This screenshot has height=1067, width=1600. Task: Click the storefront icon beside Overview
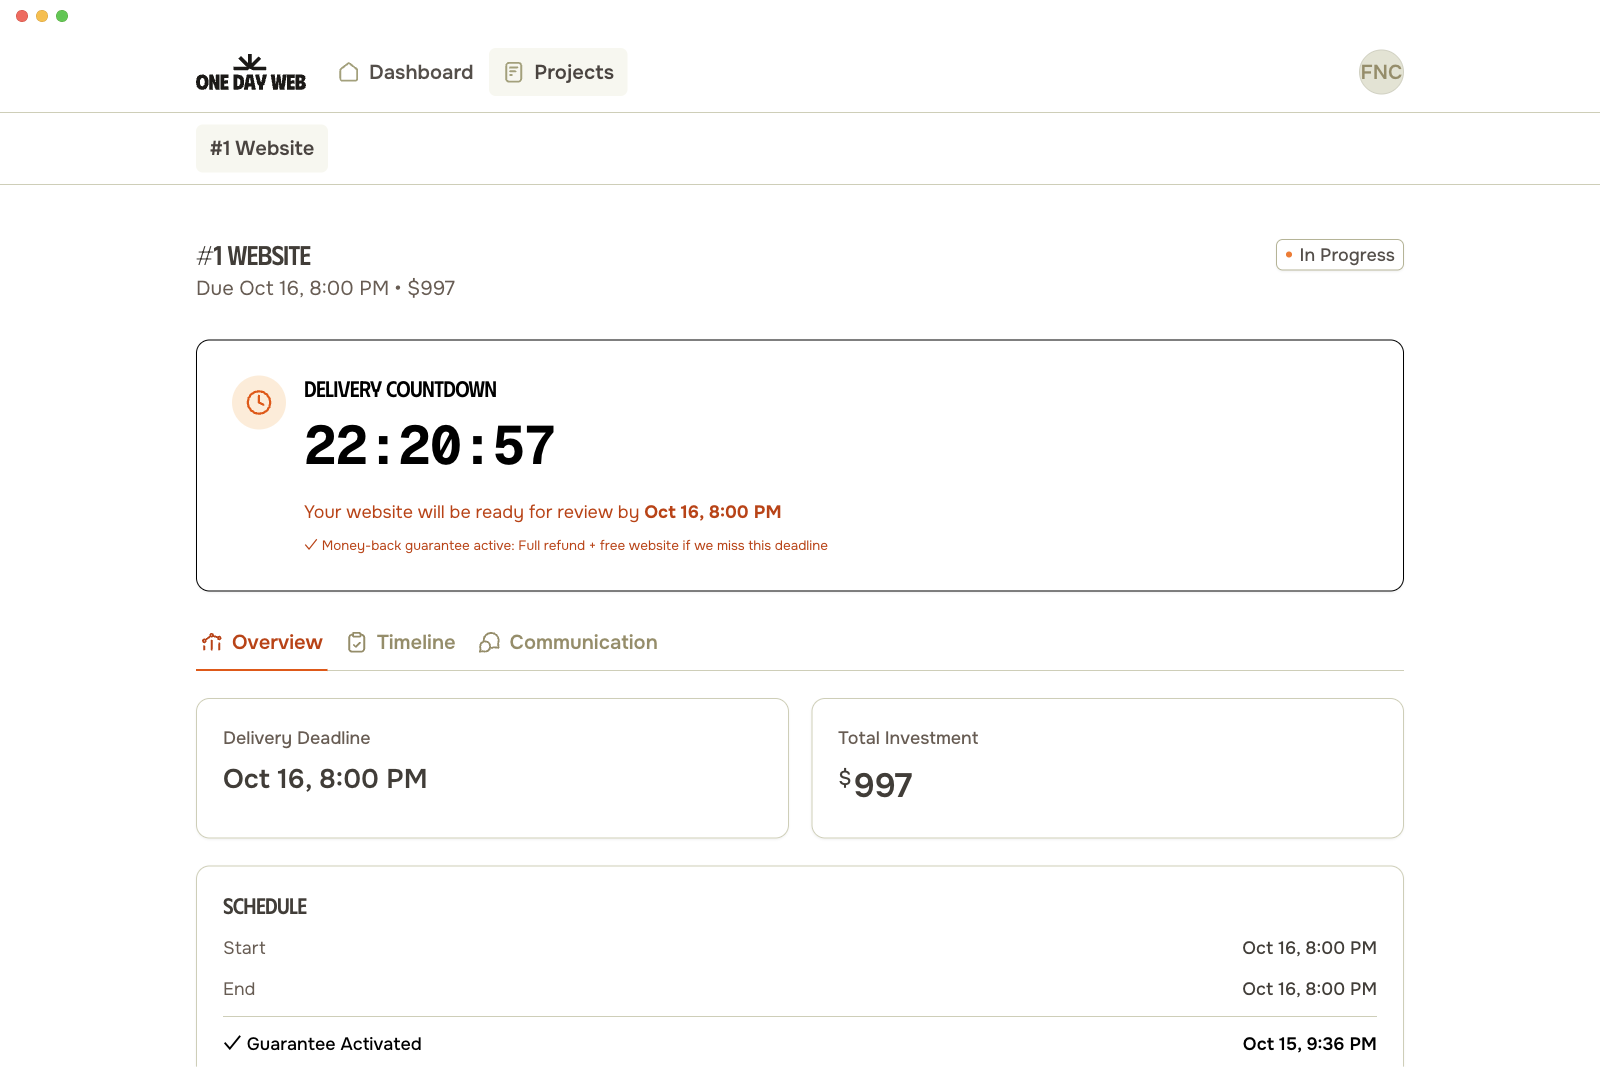pyautogui.click(x=211, y=643)
